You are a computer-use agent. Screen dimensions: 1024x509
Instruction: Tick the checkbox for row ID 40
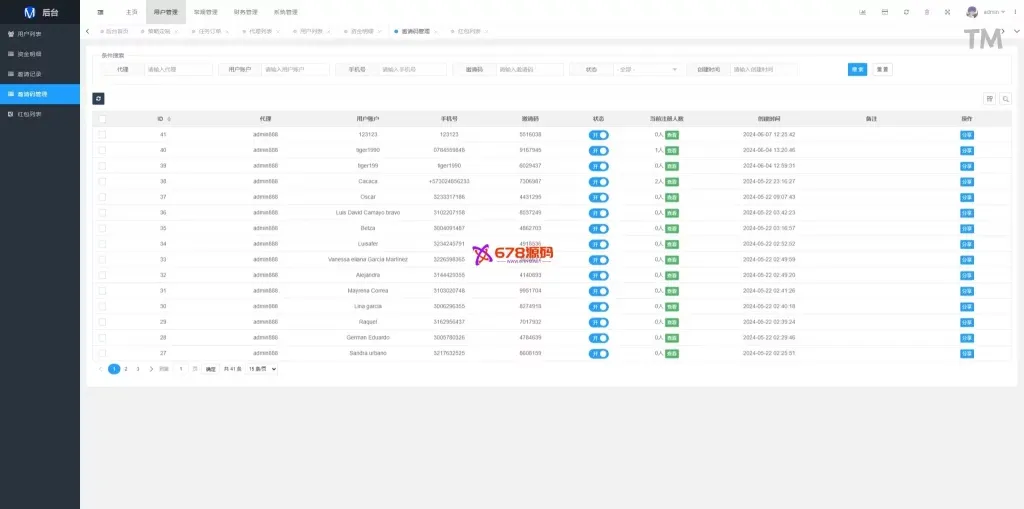[102, 150]
